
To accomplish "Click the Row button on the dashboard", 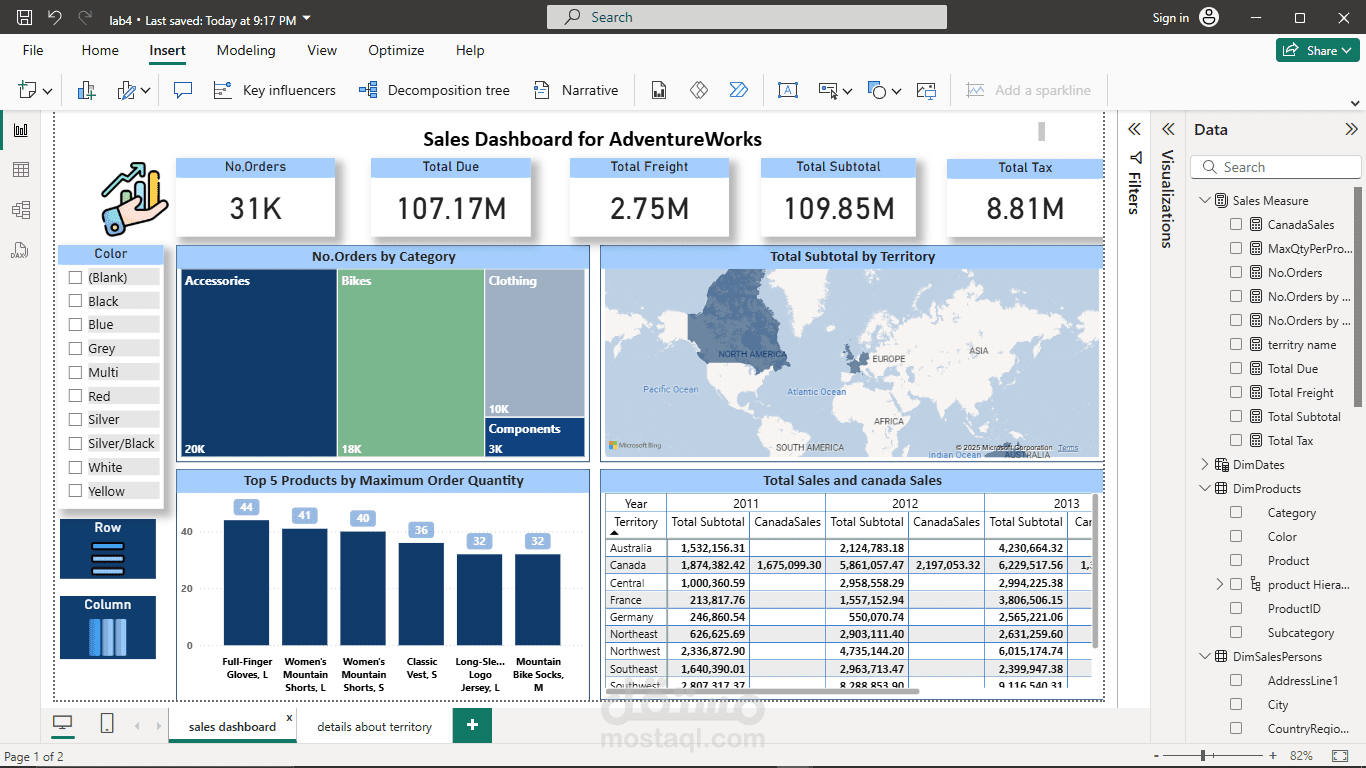I will (108, 549).
